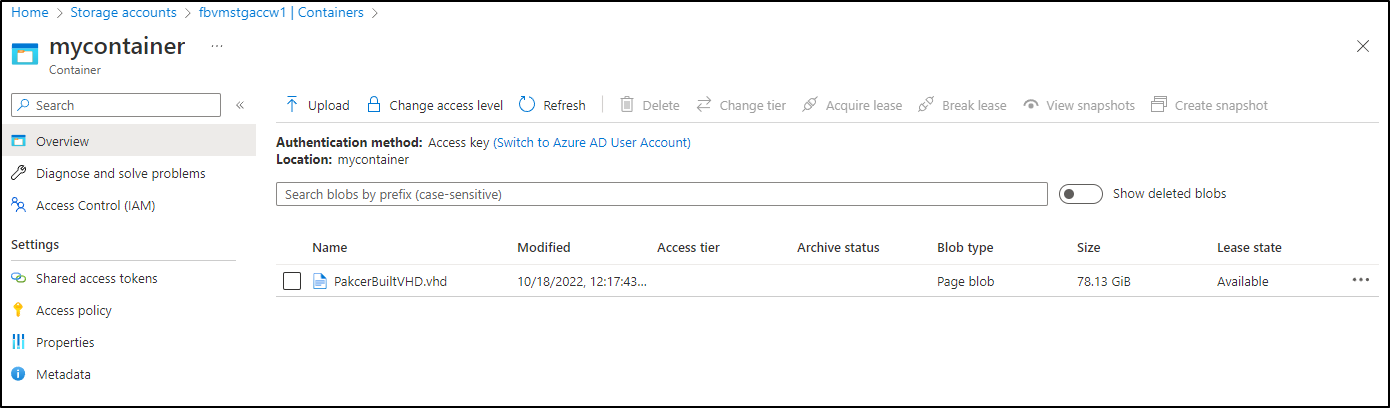Screen dimensions: 1390x408
Task: Click the Upload button label
Action: tap(328, 105)
